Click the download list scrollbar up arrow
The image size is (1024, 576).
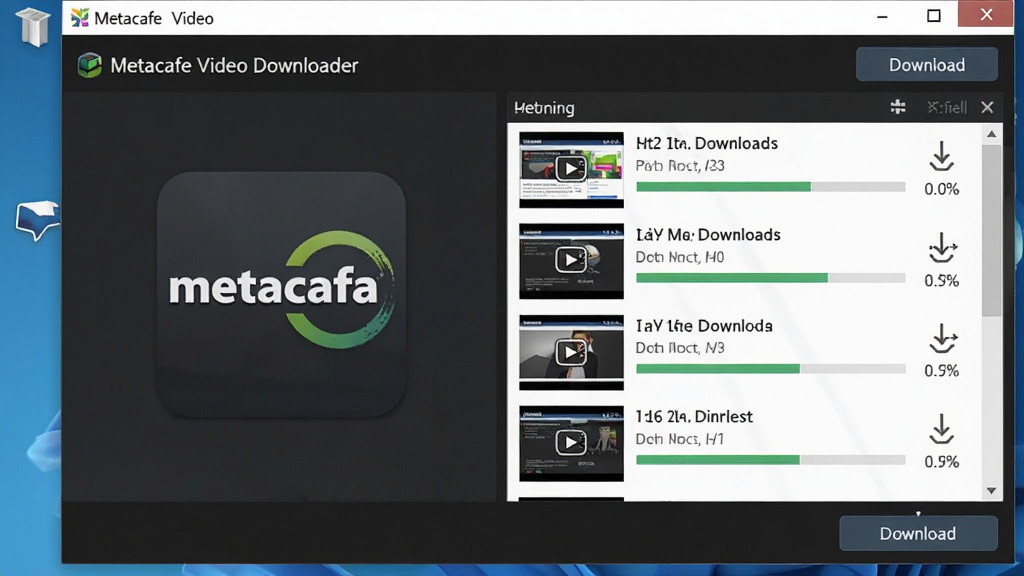991,135
